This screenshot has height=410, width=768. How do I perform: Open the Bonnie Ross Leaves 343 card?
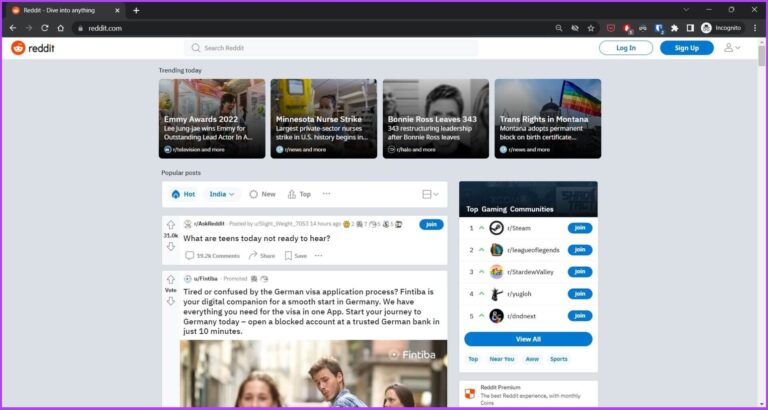click(436, 119)
